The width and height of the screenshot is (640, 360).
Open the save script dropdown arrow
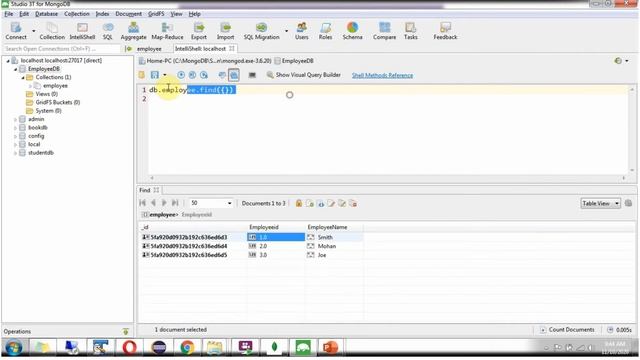(164, 75)
